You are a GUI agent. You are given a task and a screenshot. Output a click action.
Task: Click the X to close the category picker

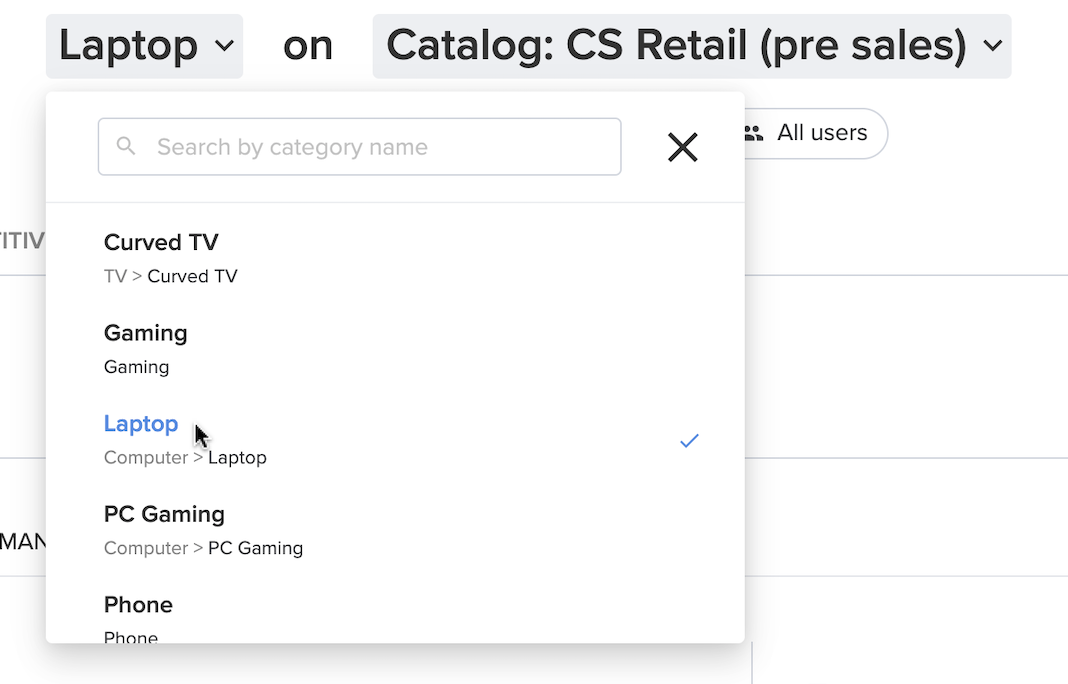pyautogui.click(x=683, y=147)
